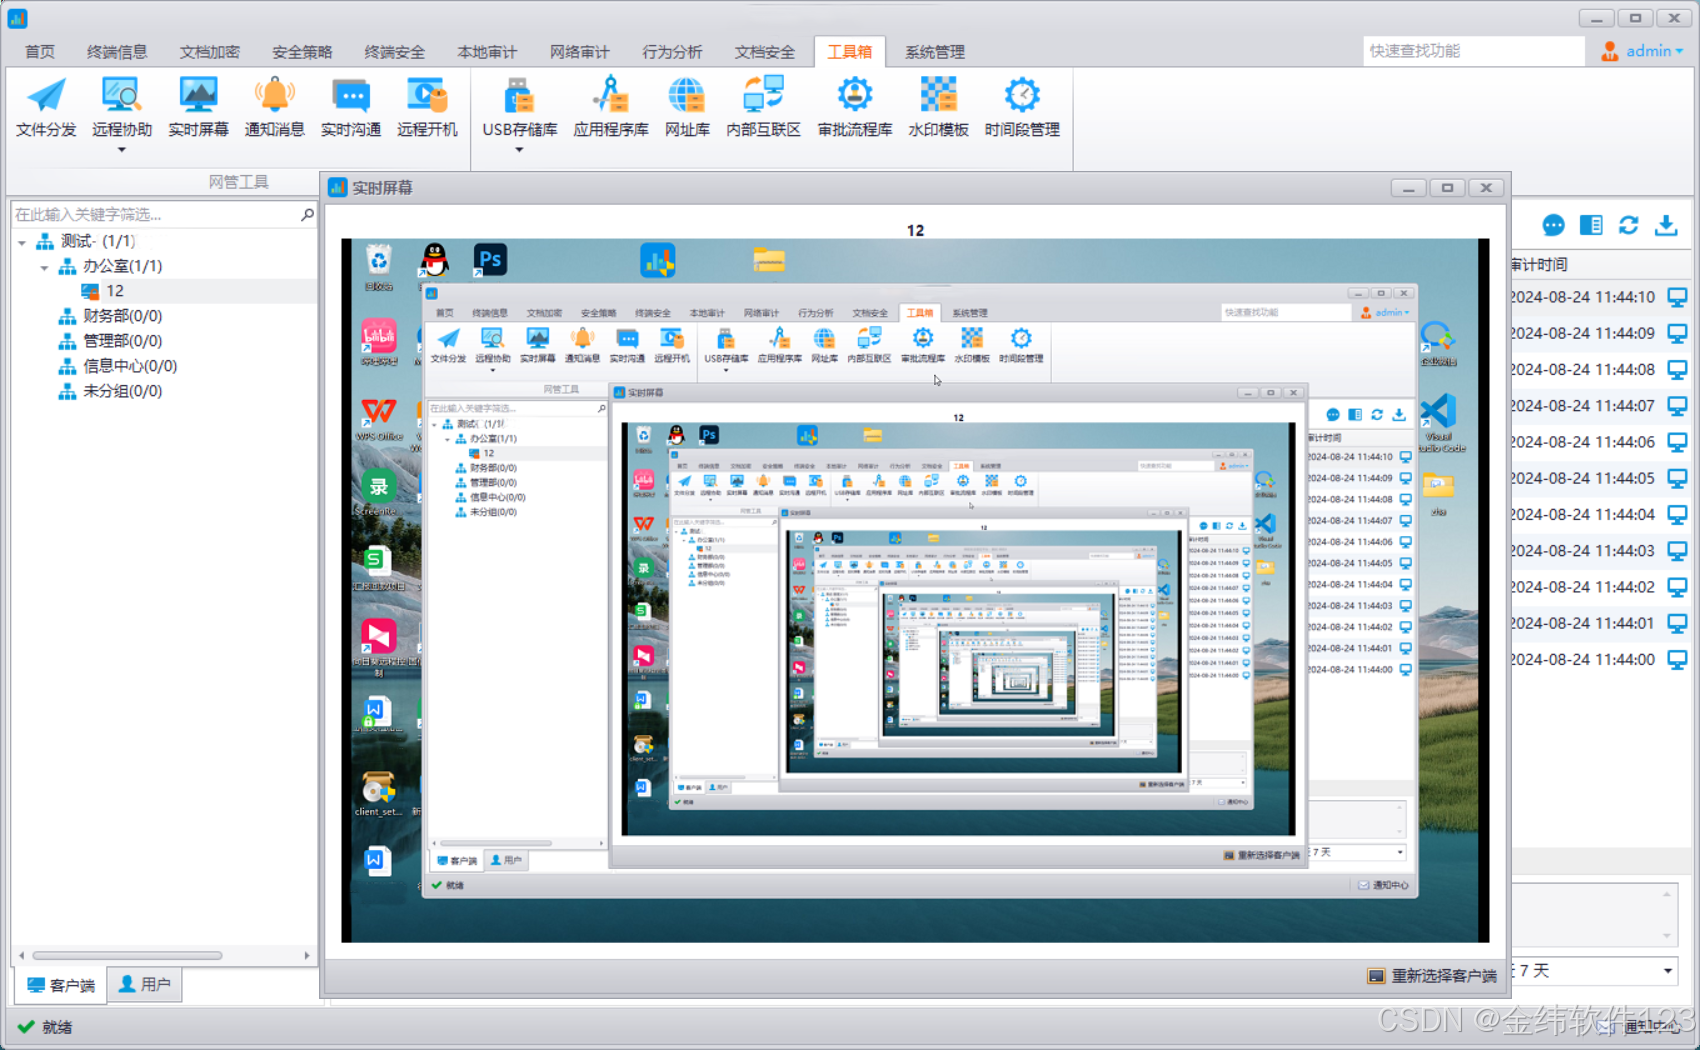Open 实时沟通 chat tool

[x=350, y=107]
